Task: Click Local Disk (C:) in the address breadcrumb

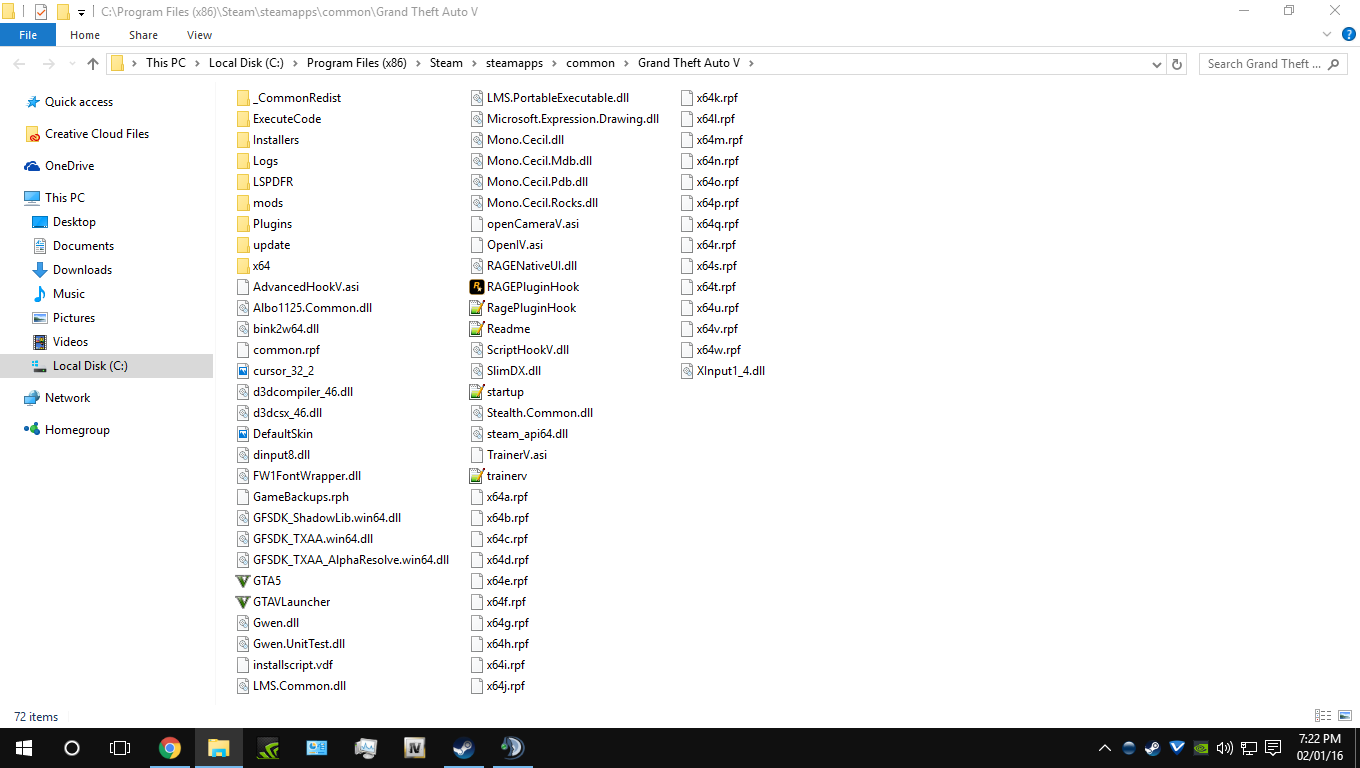Action: point(246,63)
